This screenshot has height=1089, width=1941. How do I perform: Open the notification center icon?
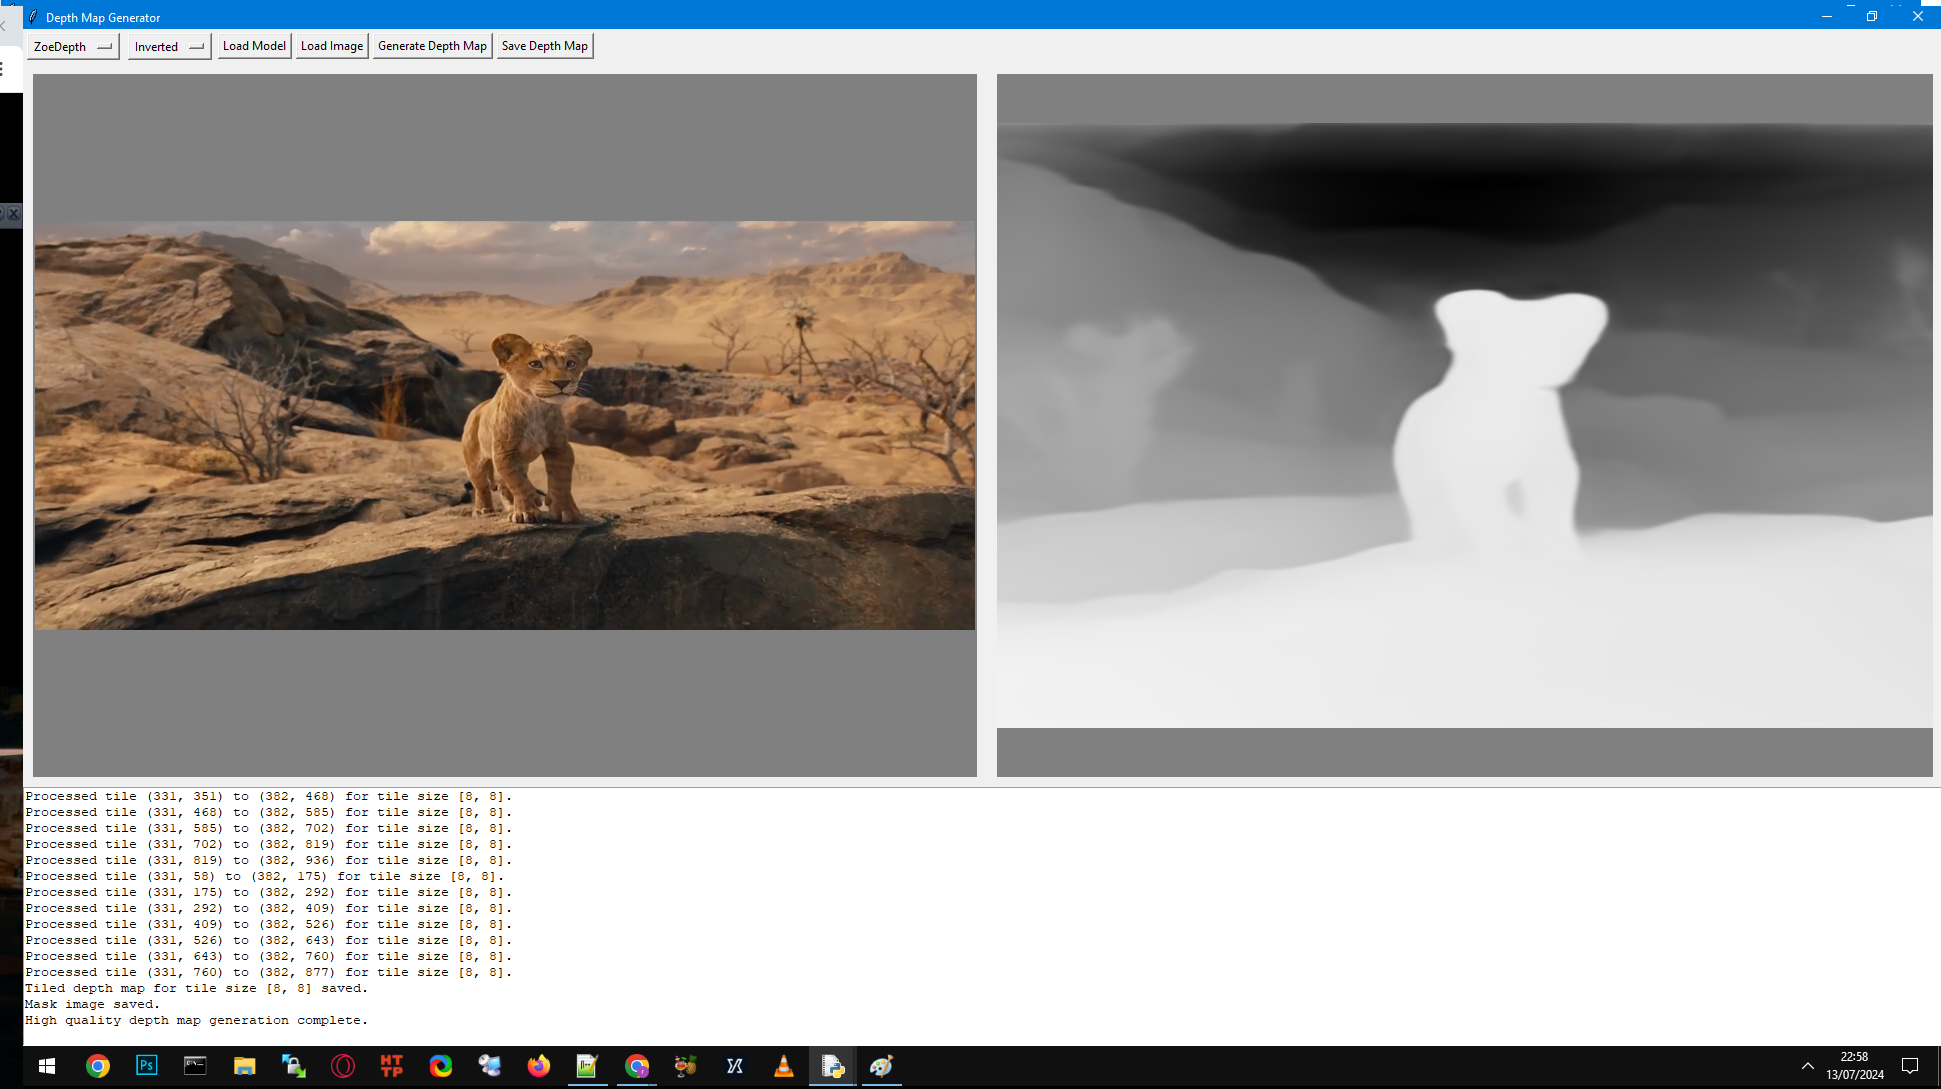[1910, 1066]
